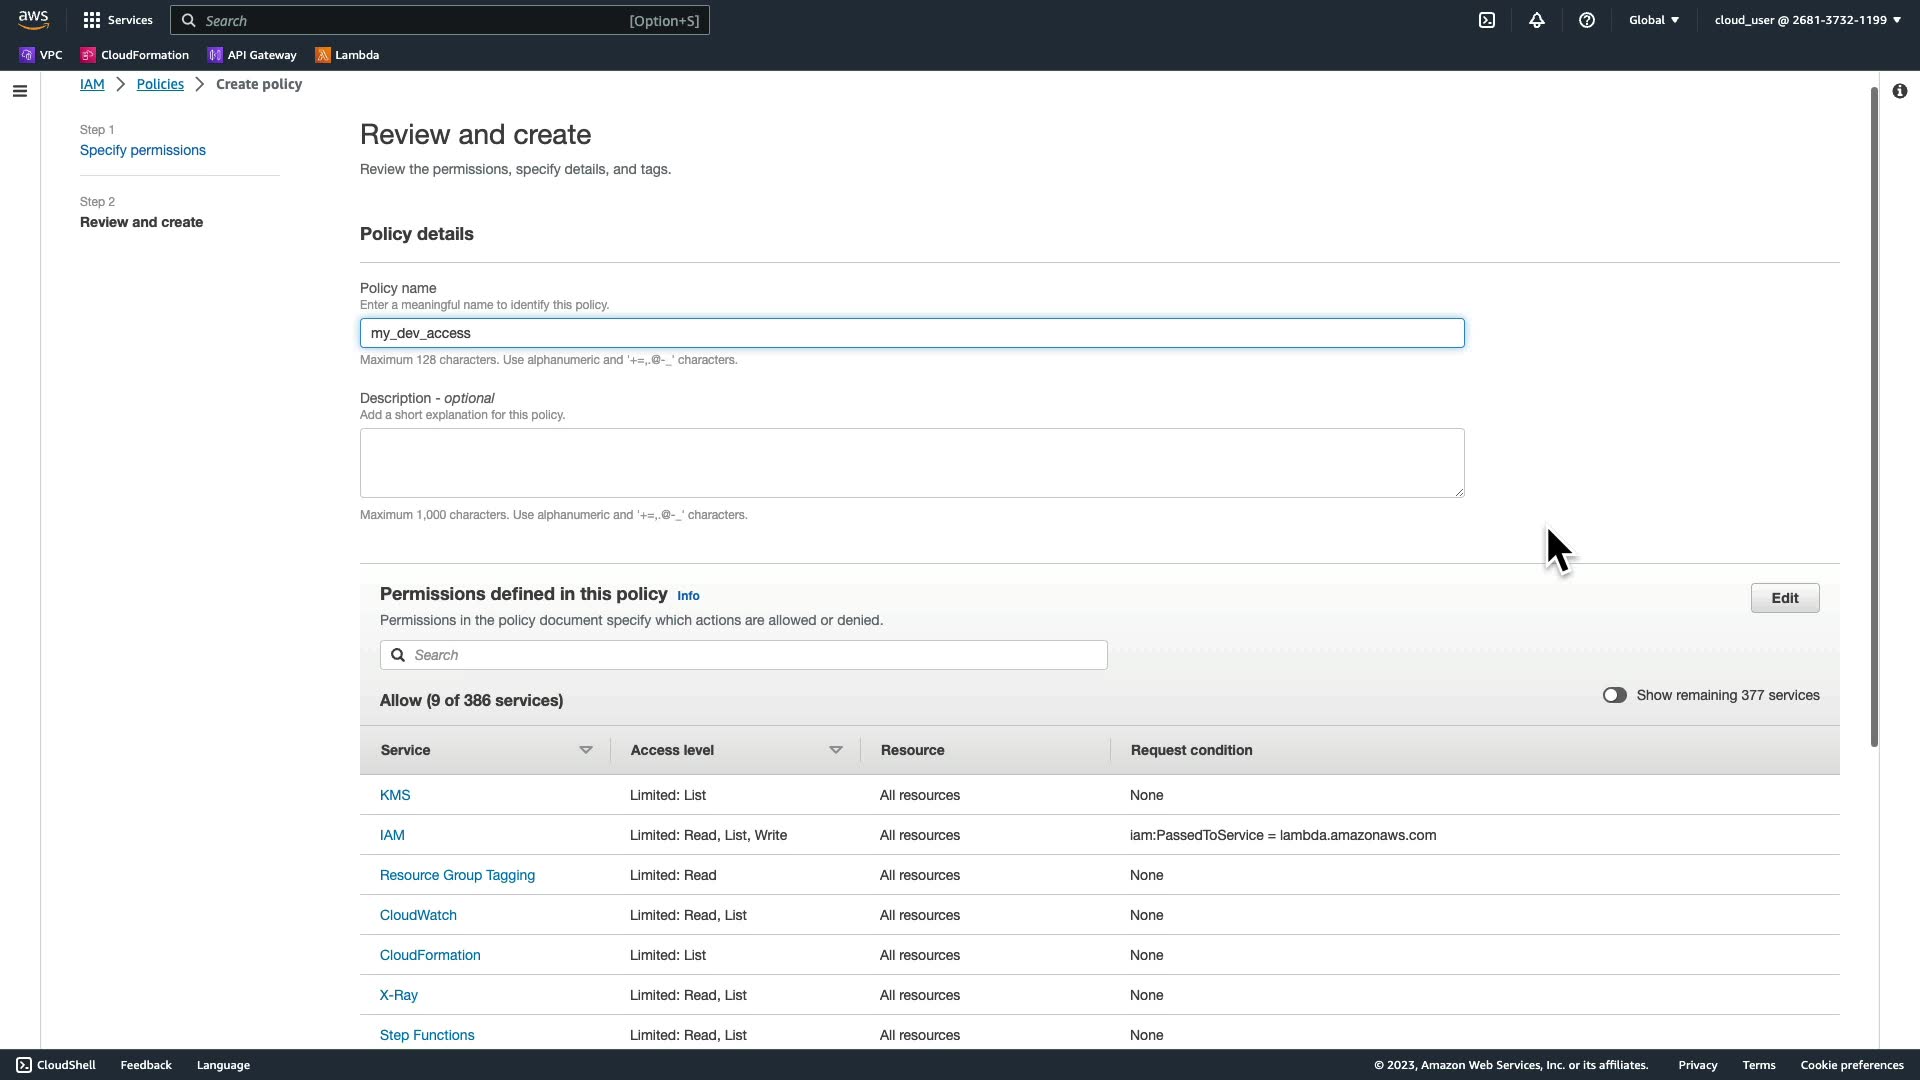Open the AWS CloudShell icon in top bar

point(1487,20)
